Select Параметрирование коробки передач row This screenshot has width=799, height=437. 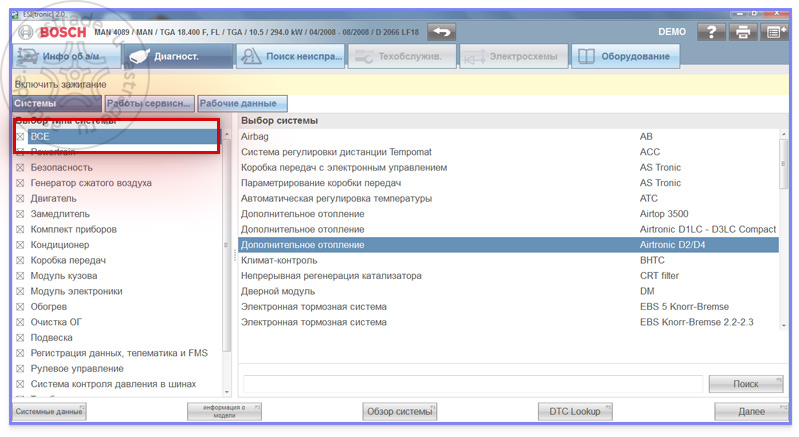(x=508, y=183)
